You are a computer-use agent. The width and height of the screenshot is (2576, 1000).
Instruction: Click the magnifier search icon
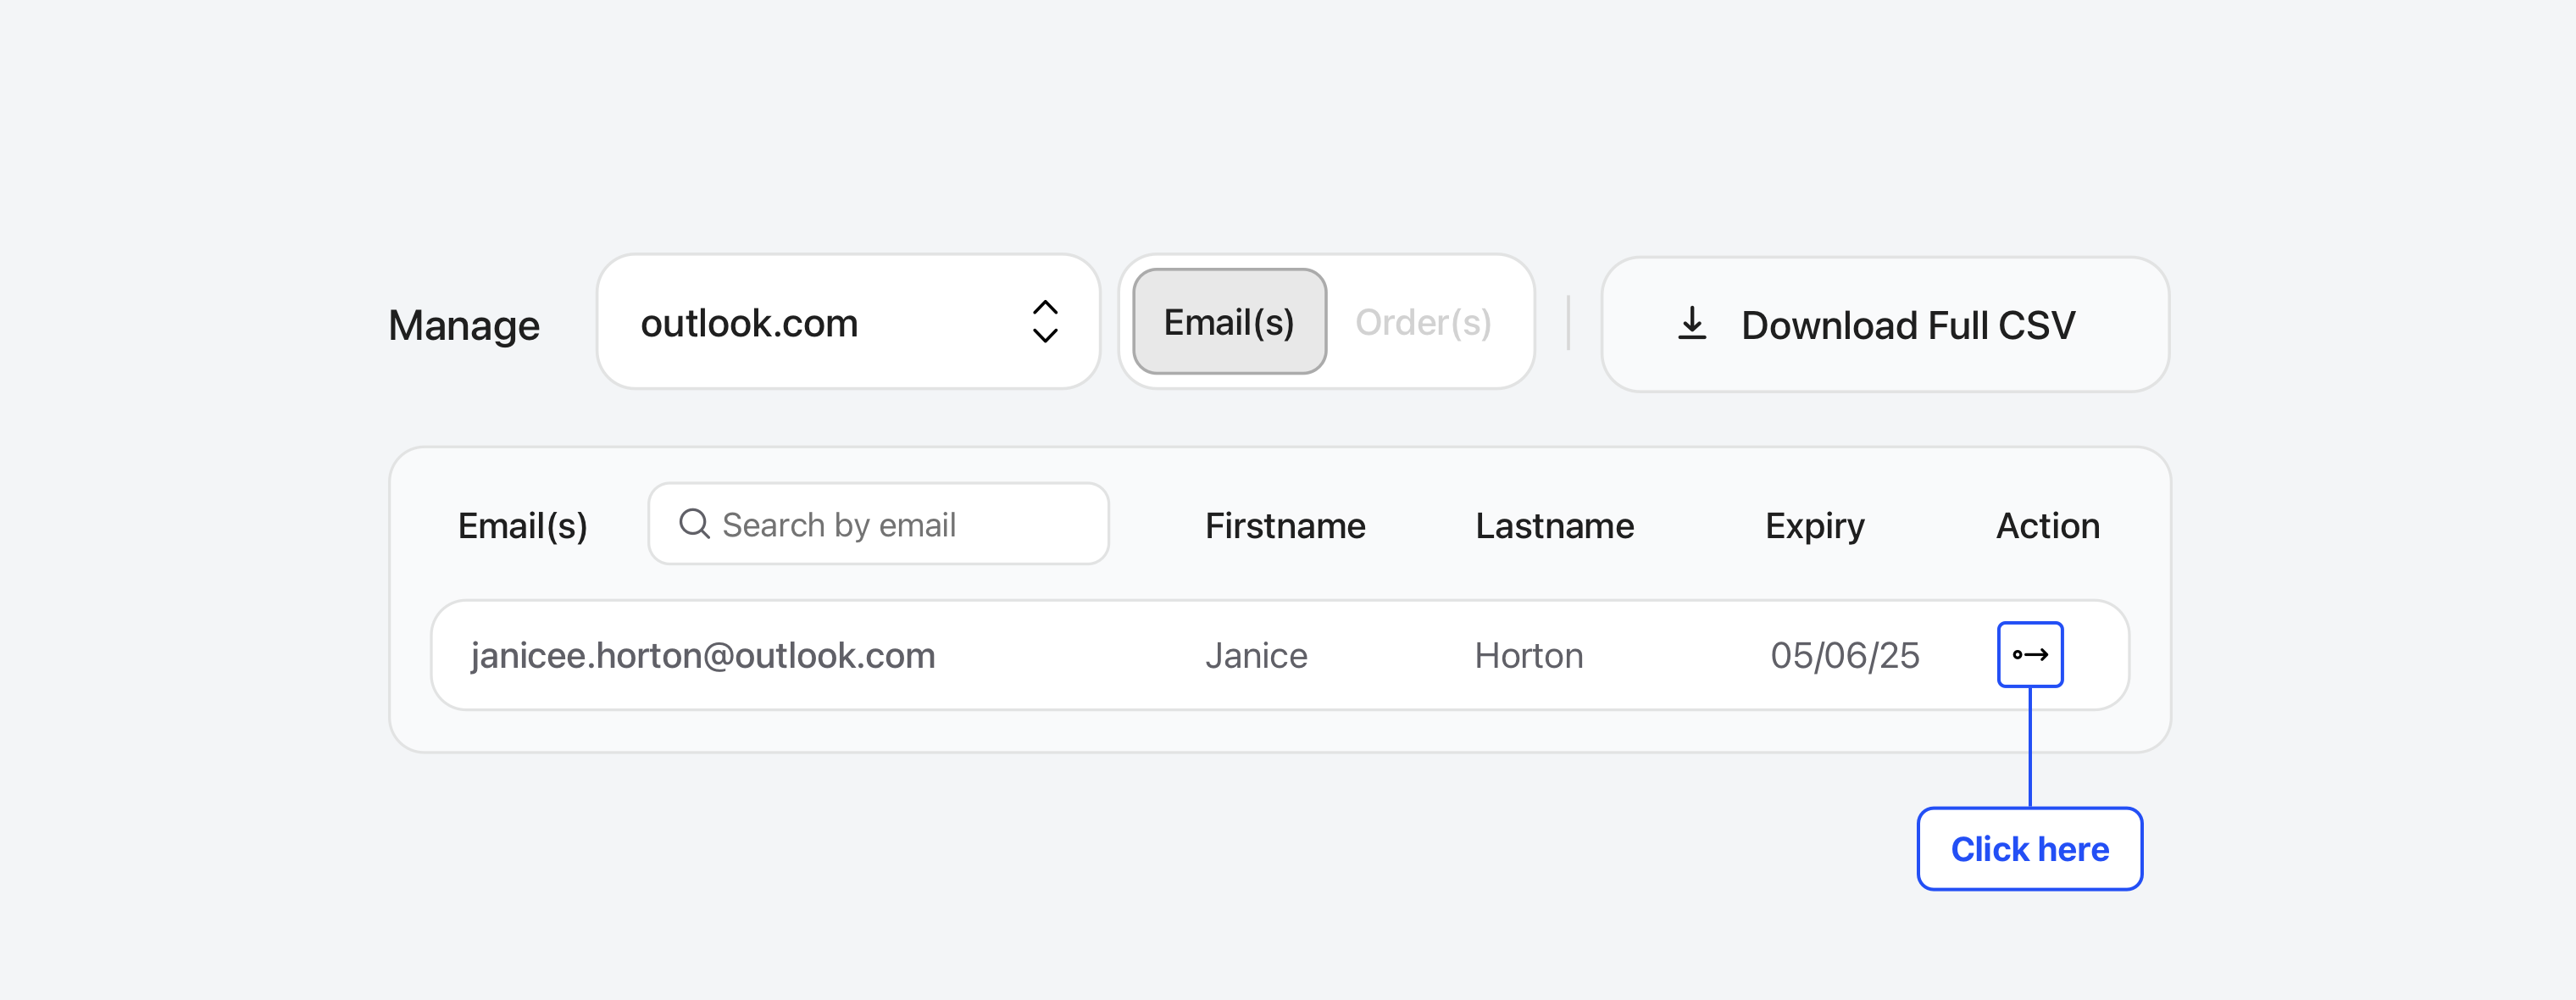tap(693, 524)
